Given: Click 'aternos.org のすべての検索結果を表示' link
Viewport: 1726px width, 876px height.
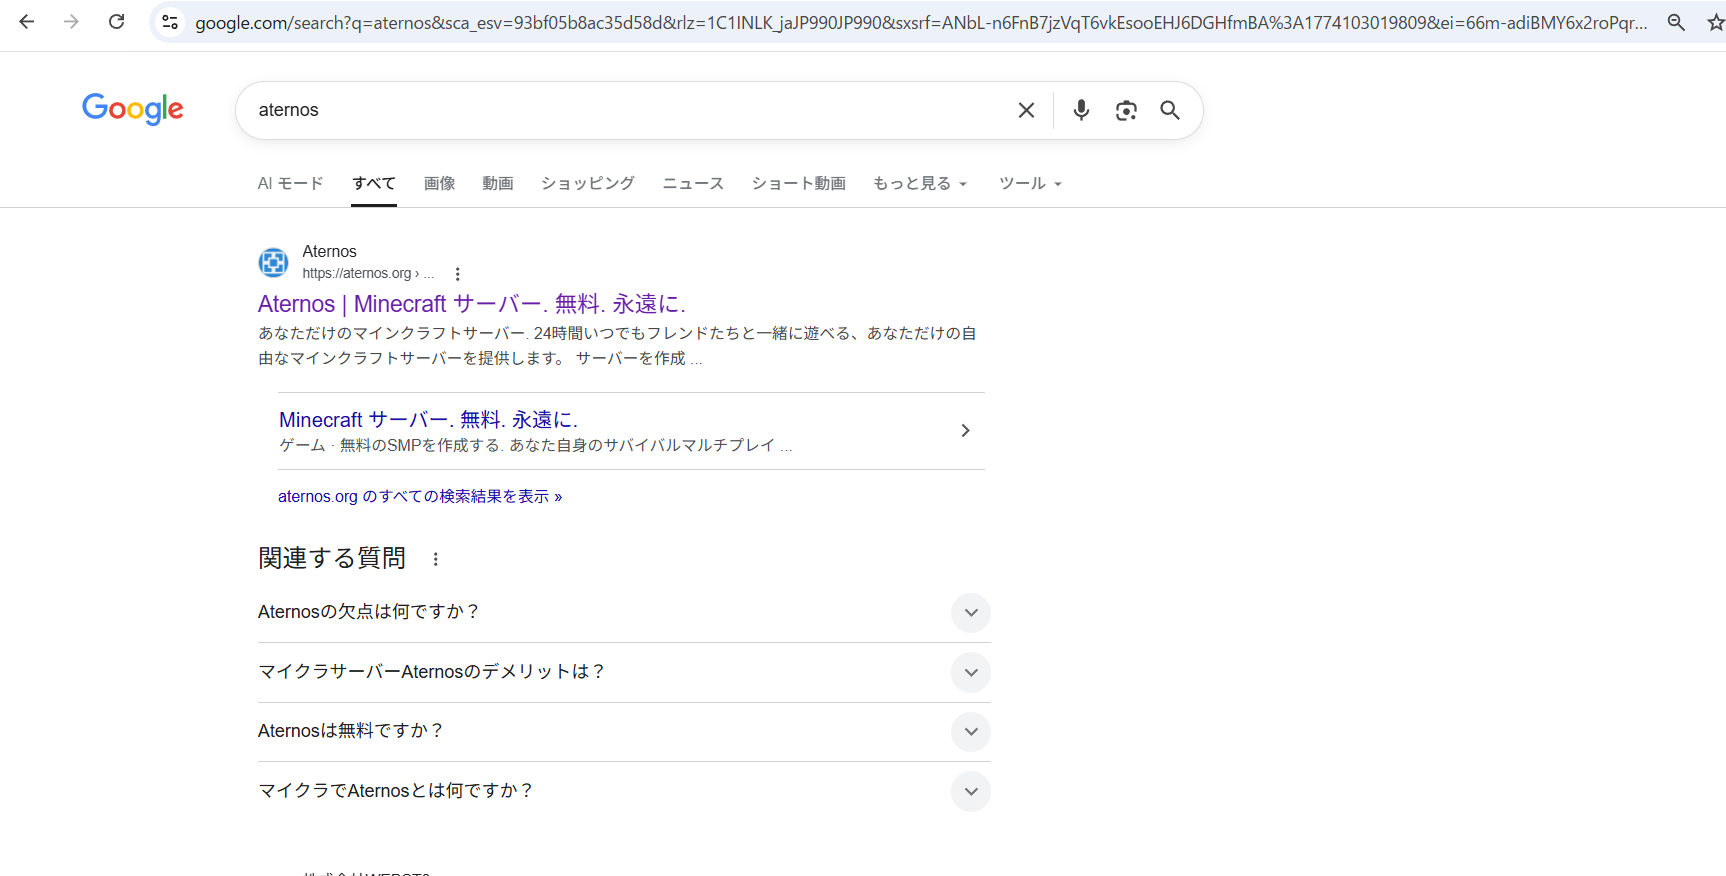Looking at the screenshot, I should (420, 496).
